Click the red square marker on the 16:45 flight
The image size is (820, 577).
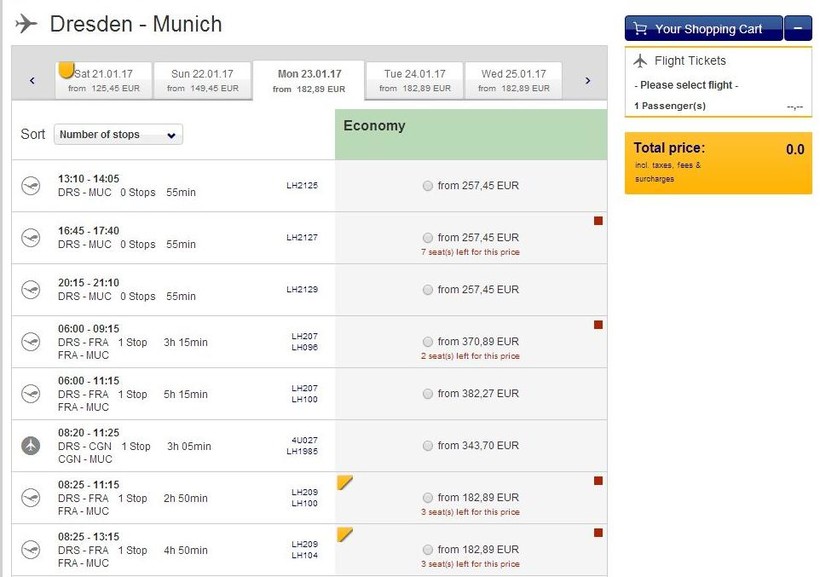[x=598, y=220]
